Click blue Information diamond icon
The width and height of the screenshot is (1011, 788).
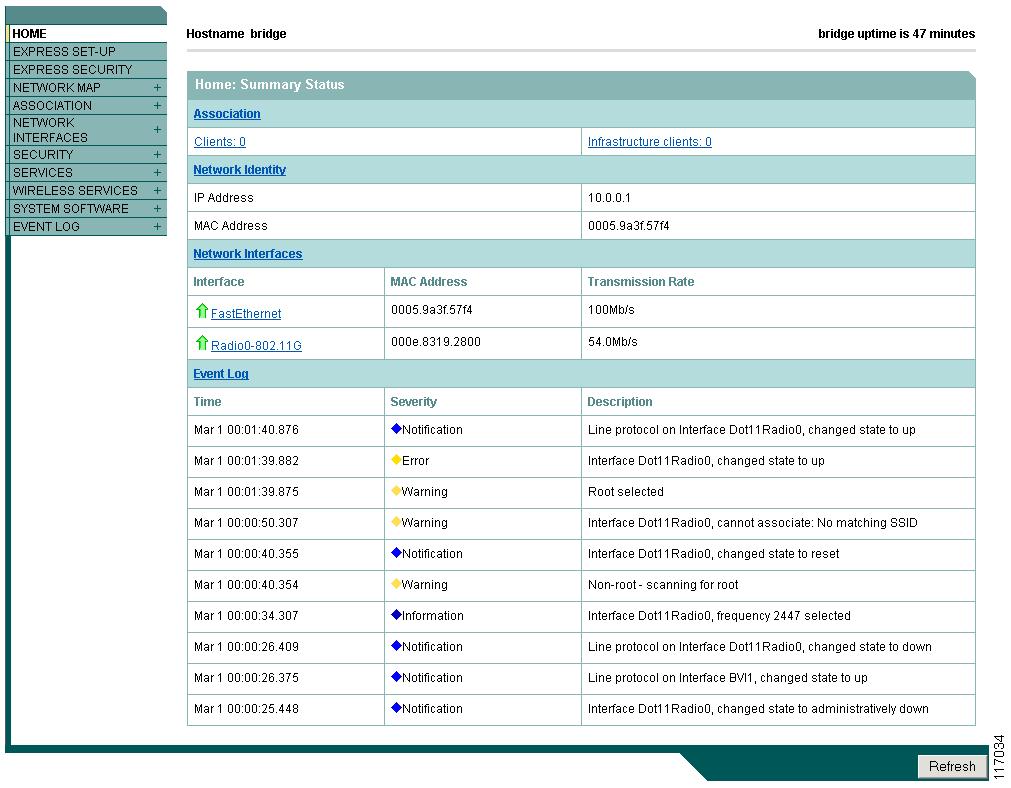pyautogui.click(x=396, y=615)
